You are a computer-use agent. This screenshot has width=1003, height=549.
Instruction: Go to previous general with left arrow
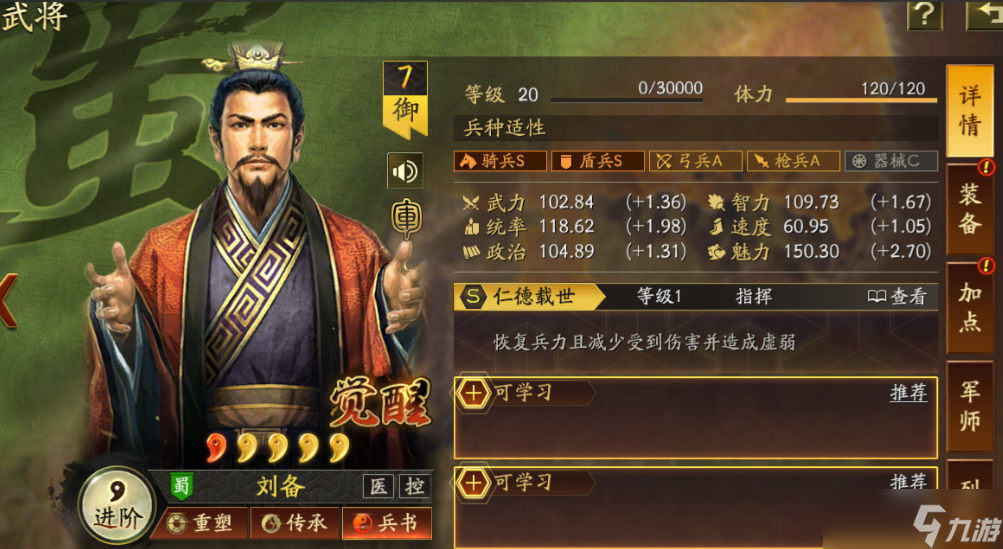8,301
